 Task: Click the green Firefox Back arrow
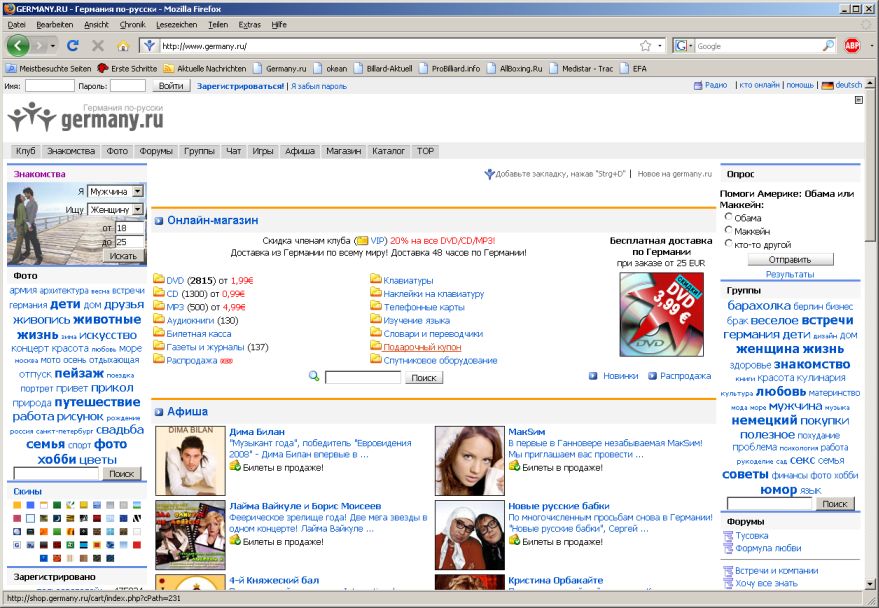click(x=18, y=45)
